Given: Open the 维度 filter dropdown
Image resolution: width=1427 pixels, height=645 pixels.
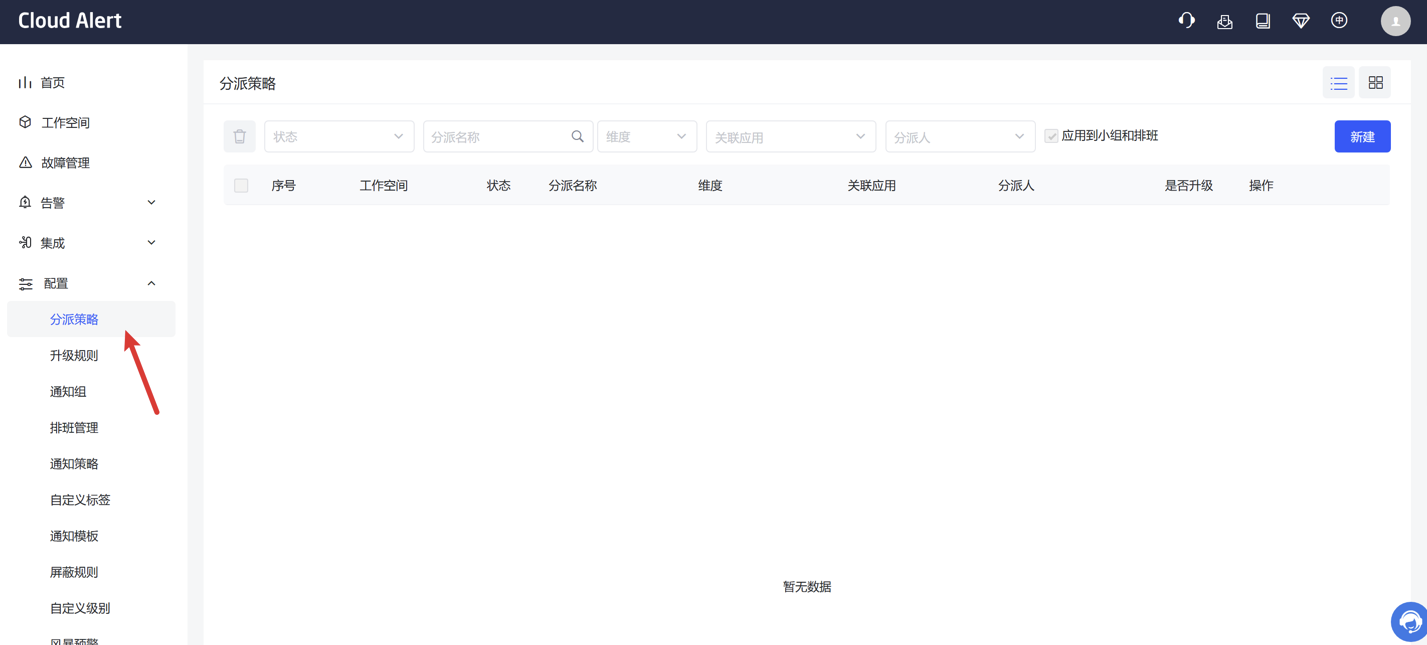Looking at the screenshot, I should click(647, 137).
